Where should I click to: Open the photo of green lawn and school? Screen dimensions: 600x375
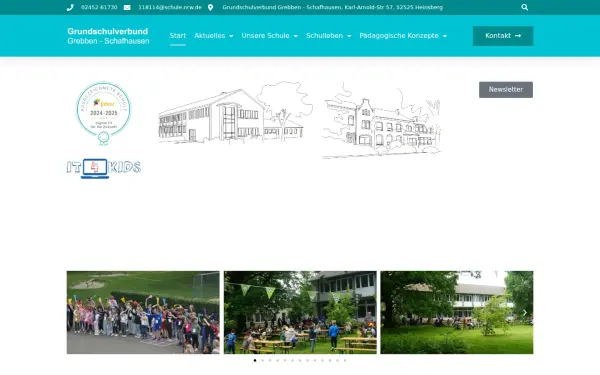point(457,312)
